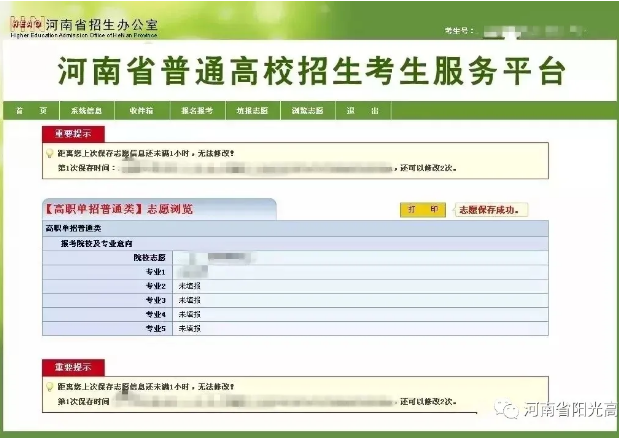Click the 专业2 label
This screenshot has height=439, width=619.
point(156,286)
